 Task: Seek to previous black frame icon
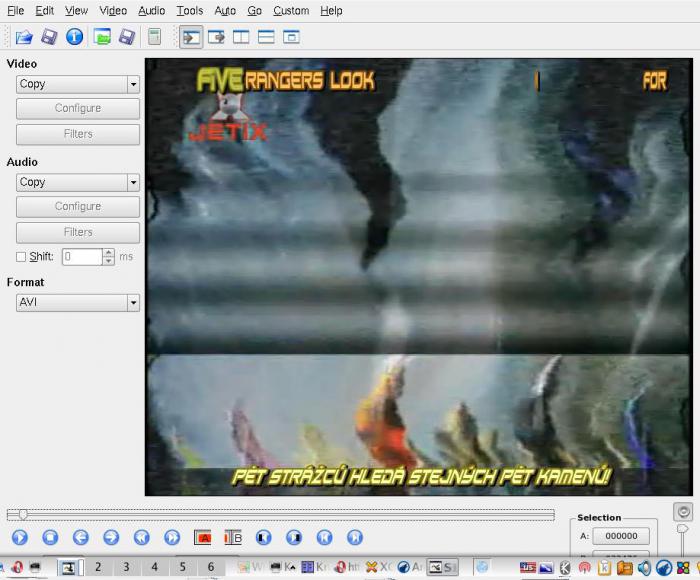pos(263,537)
